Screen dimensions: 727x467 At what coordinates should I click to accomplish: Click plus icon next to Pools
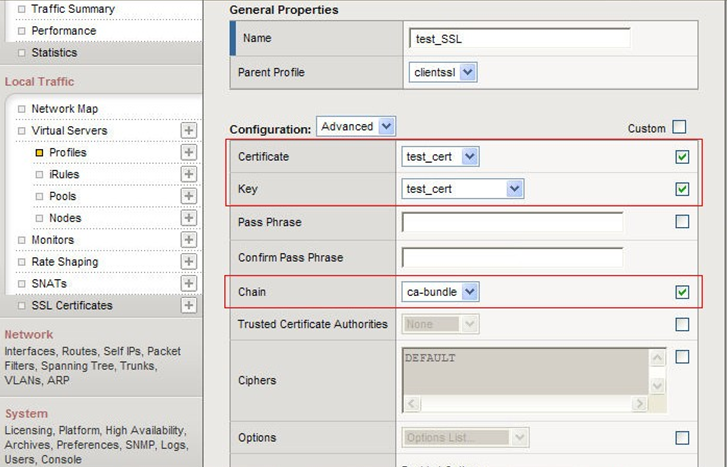(x=188, y=197)
